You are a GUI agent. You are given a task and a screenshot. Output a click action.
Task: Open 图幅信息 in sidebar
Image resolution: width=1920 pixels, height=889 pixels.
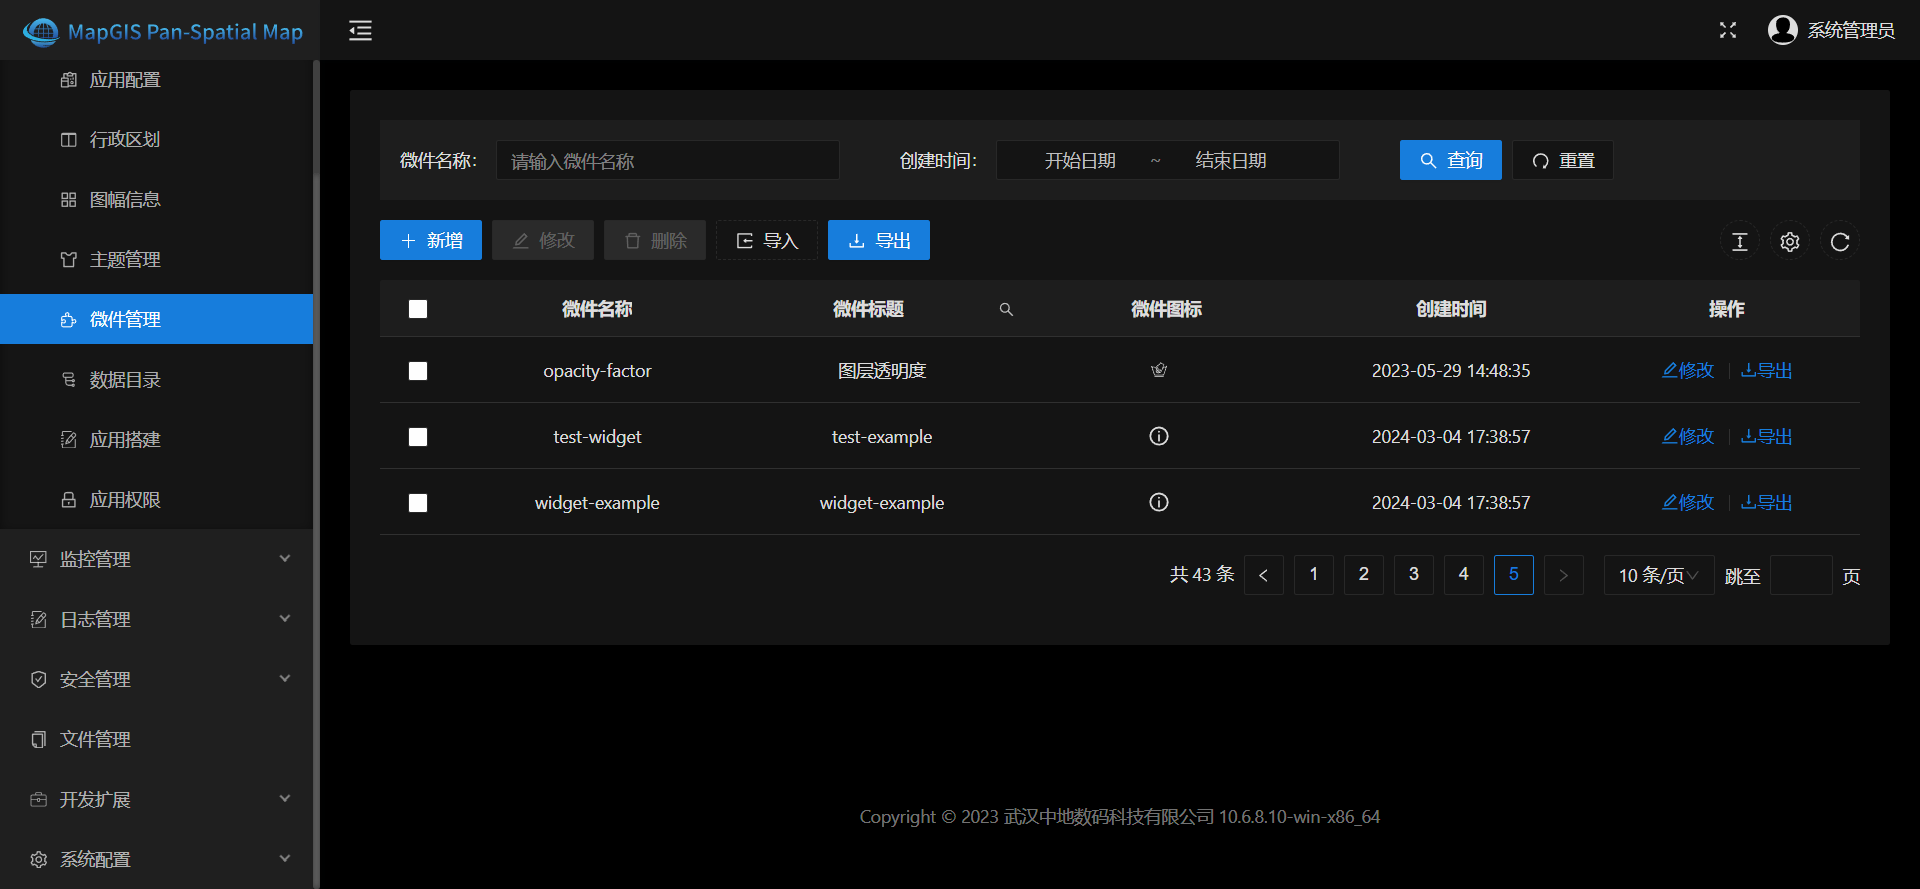[157, 199]
